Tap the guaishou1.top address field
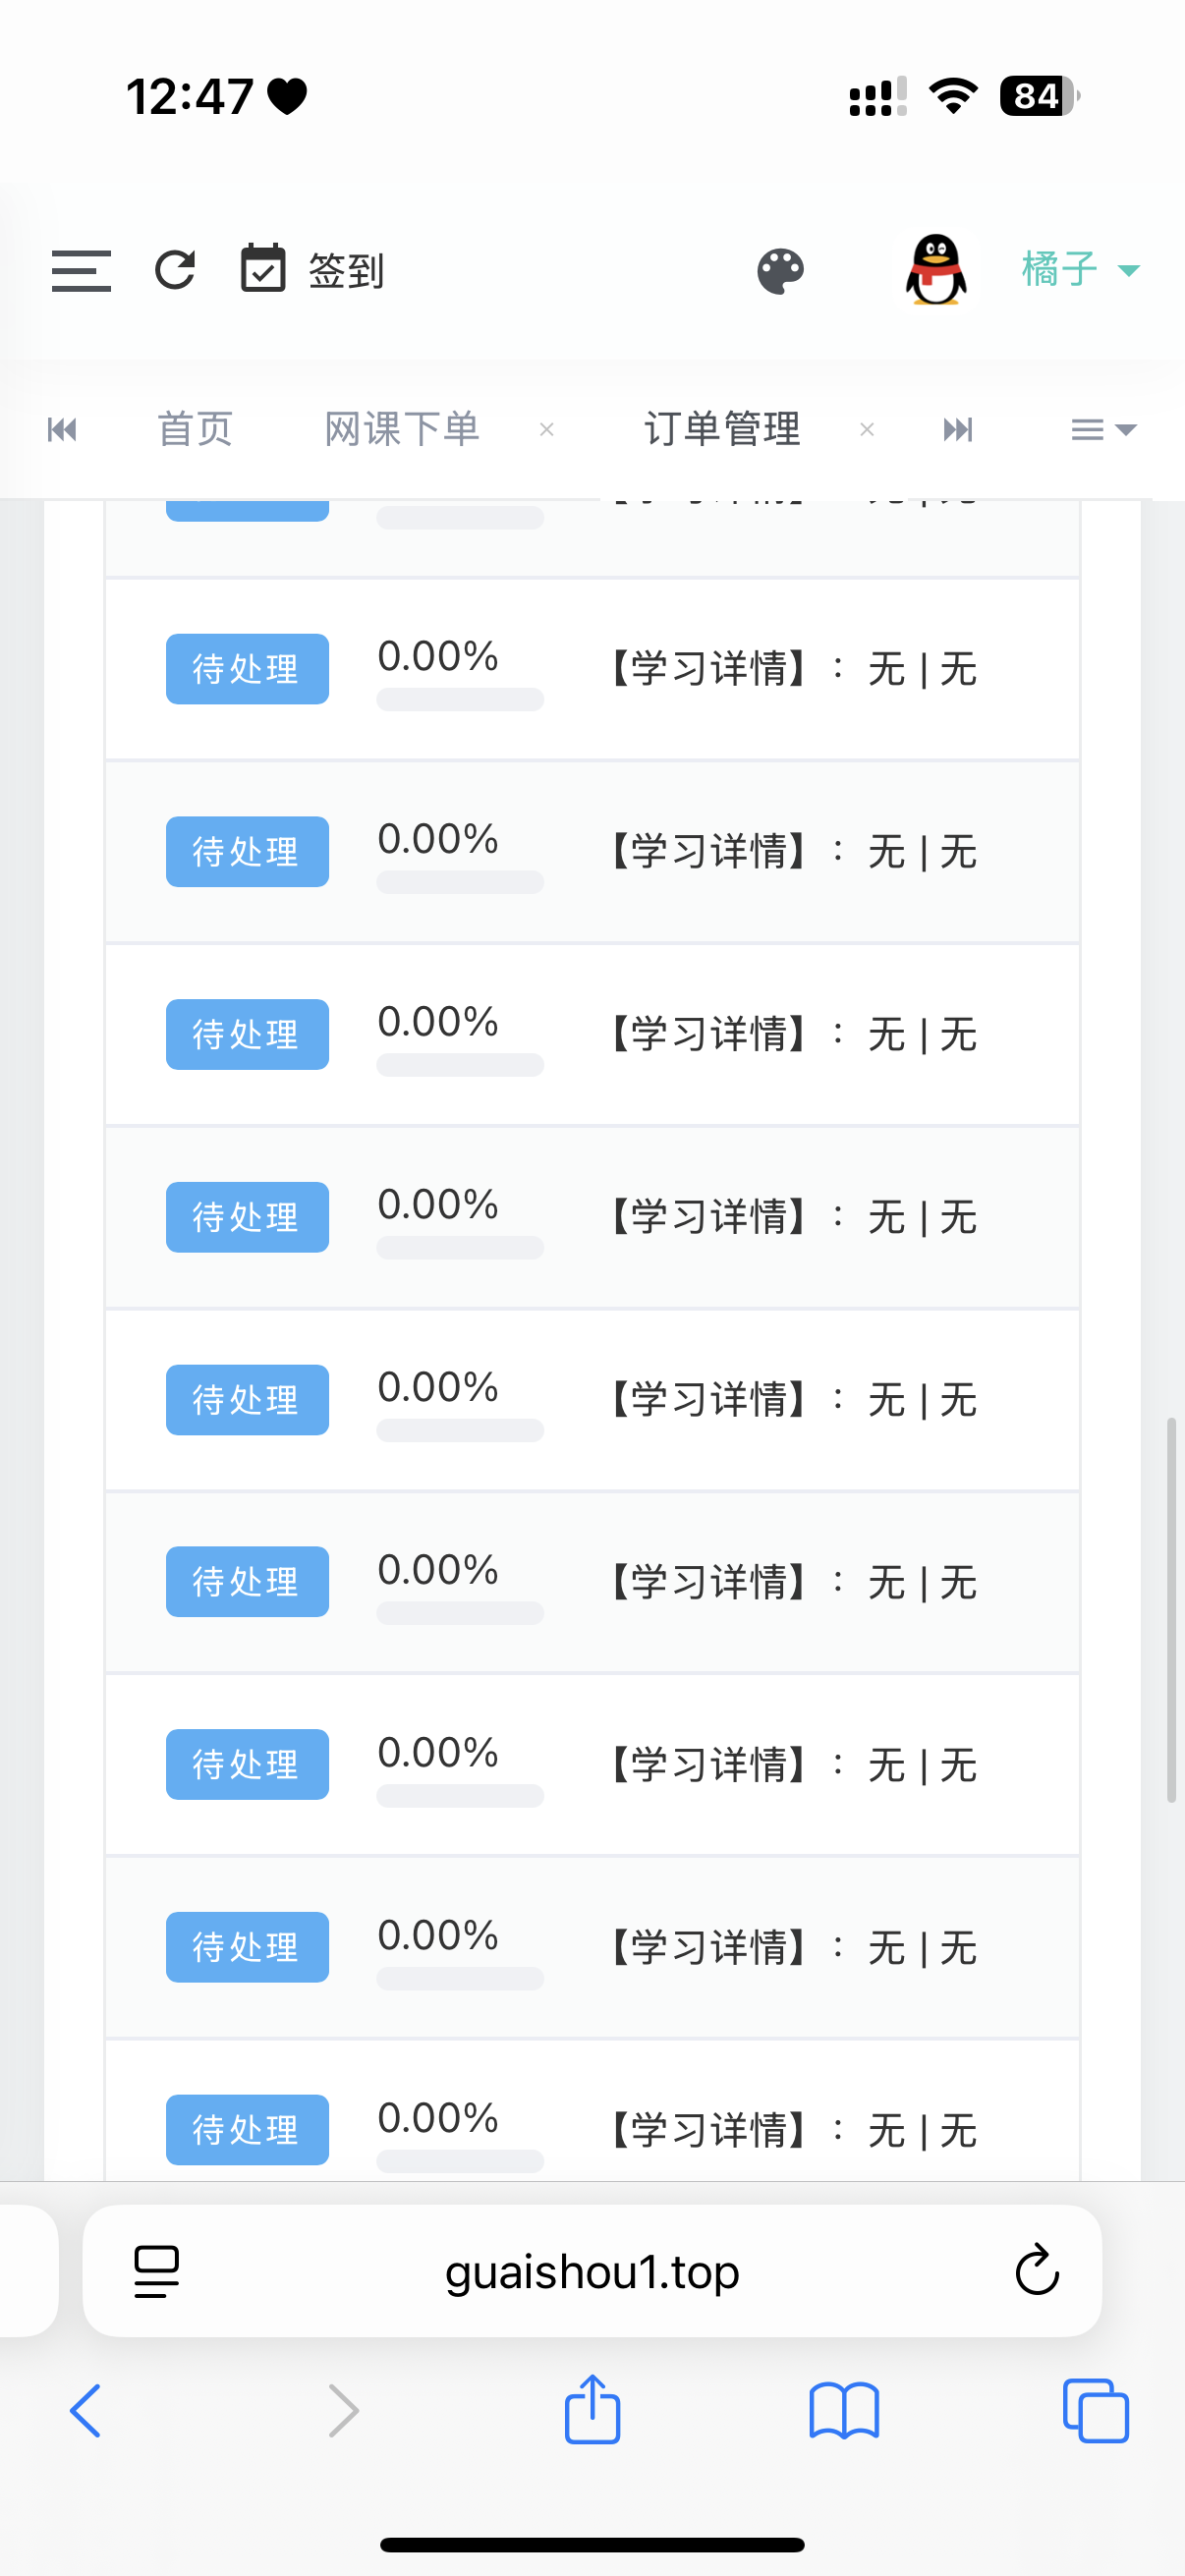Screen dimensions: 1185x2576 tap(592, 2272)
